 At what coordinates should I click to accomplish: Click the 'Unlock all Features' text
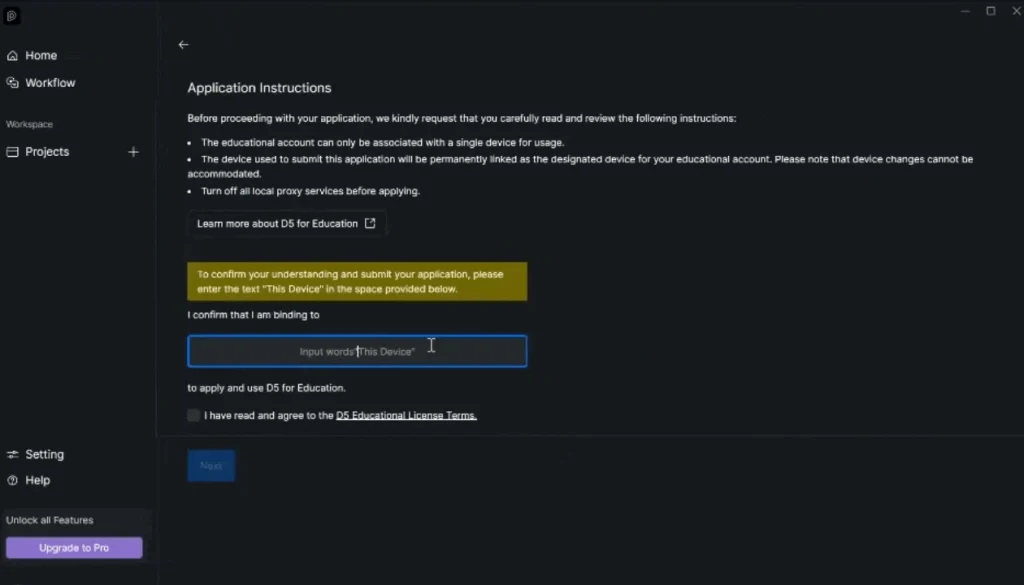(x=50, y=520)
